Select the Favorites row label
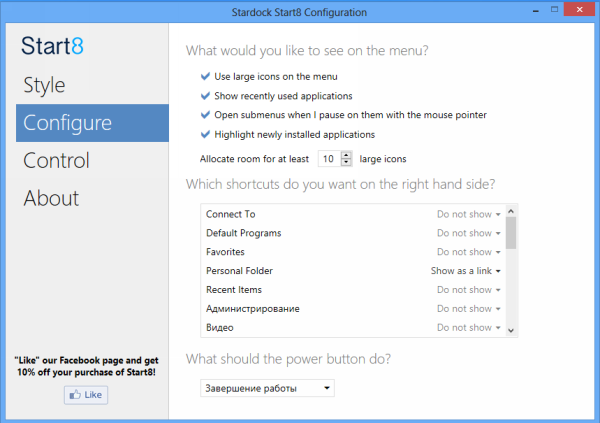Screen dimensions: 600x423 pyautogui.click(x=225, y=252)
